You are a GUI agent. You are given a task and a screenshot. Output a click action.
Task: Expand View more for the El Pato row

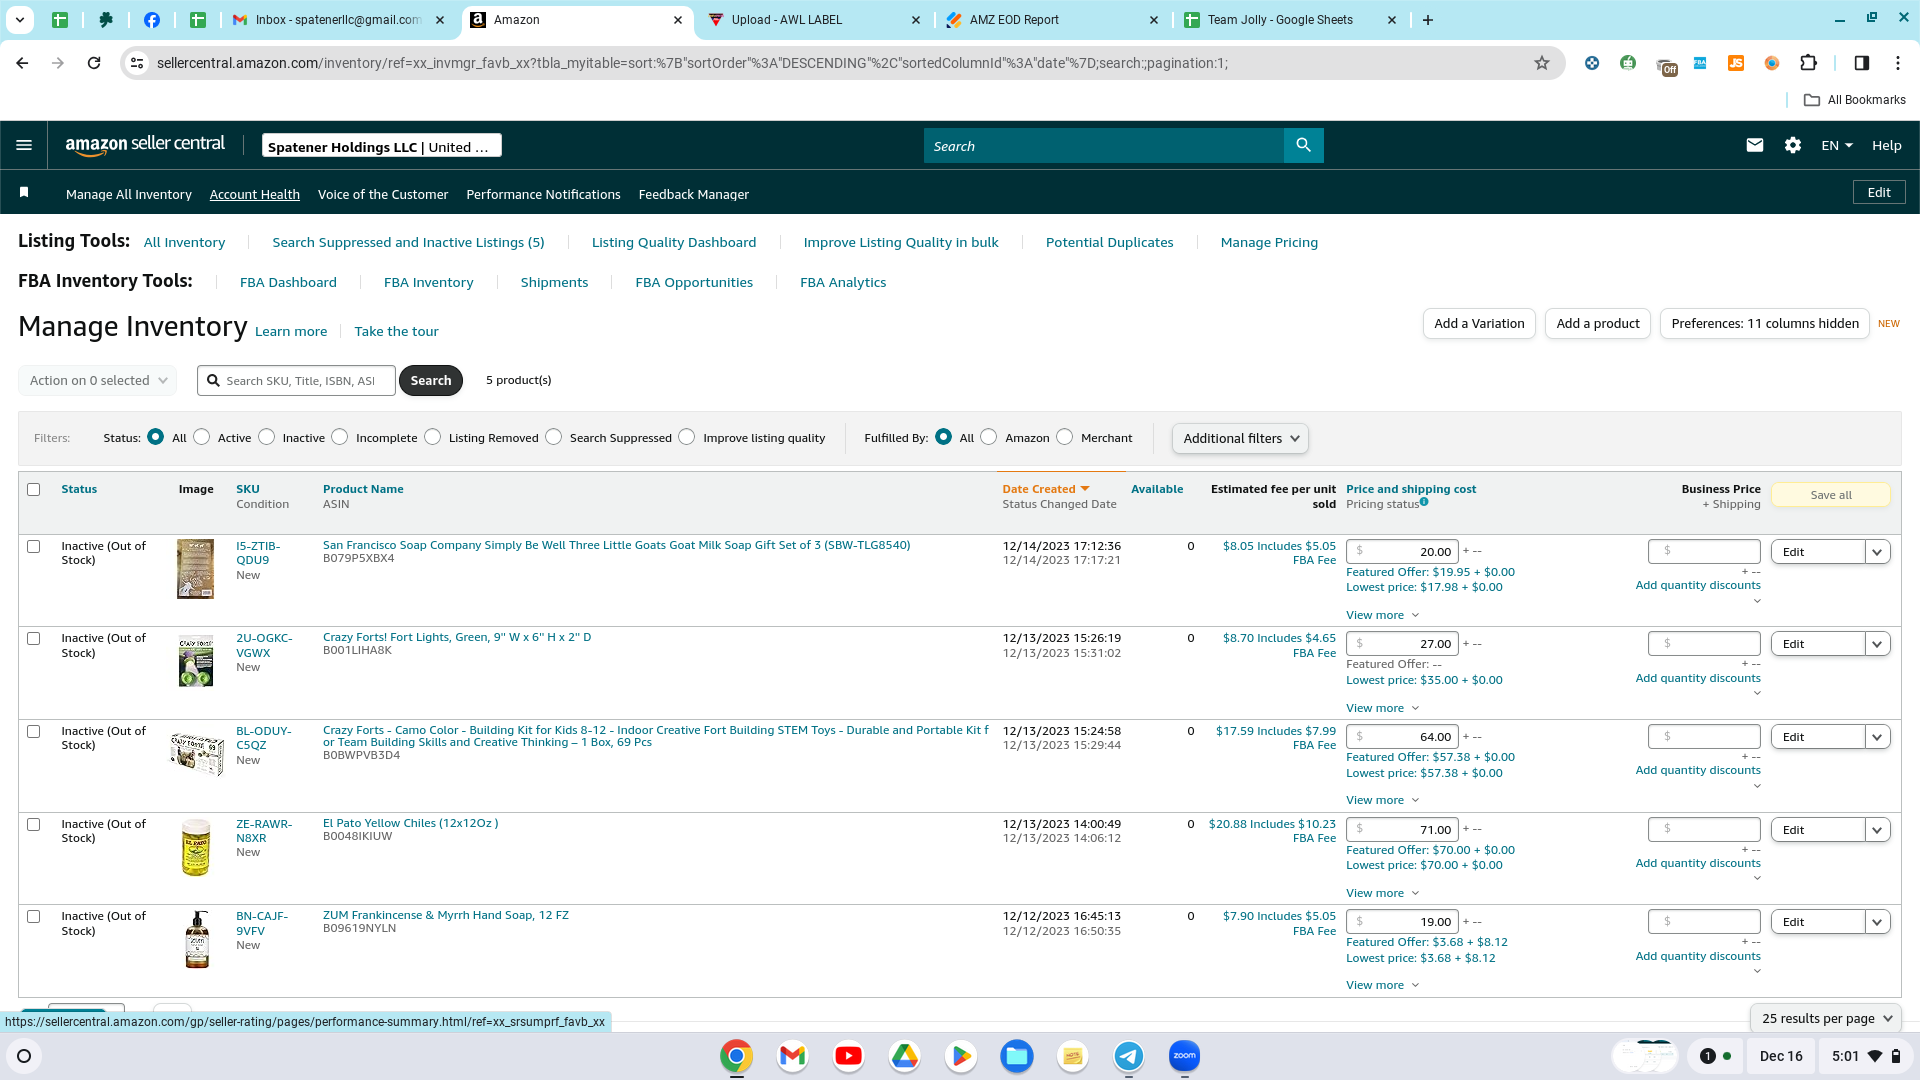pyautogui.click(x=1382, y=893)
